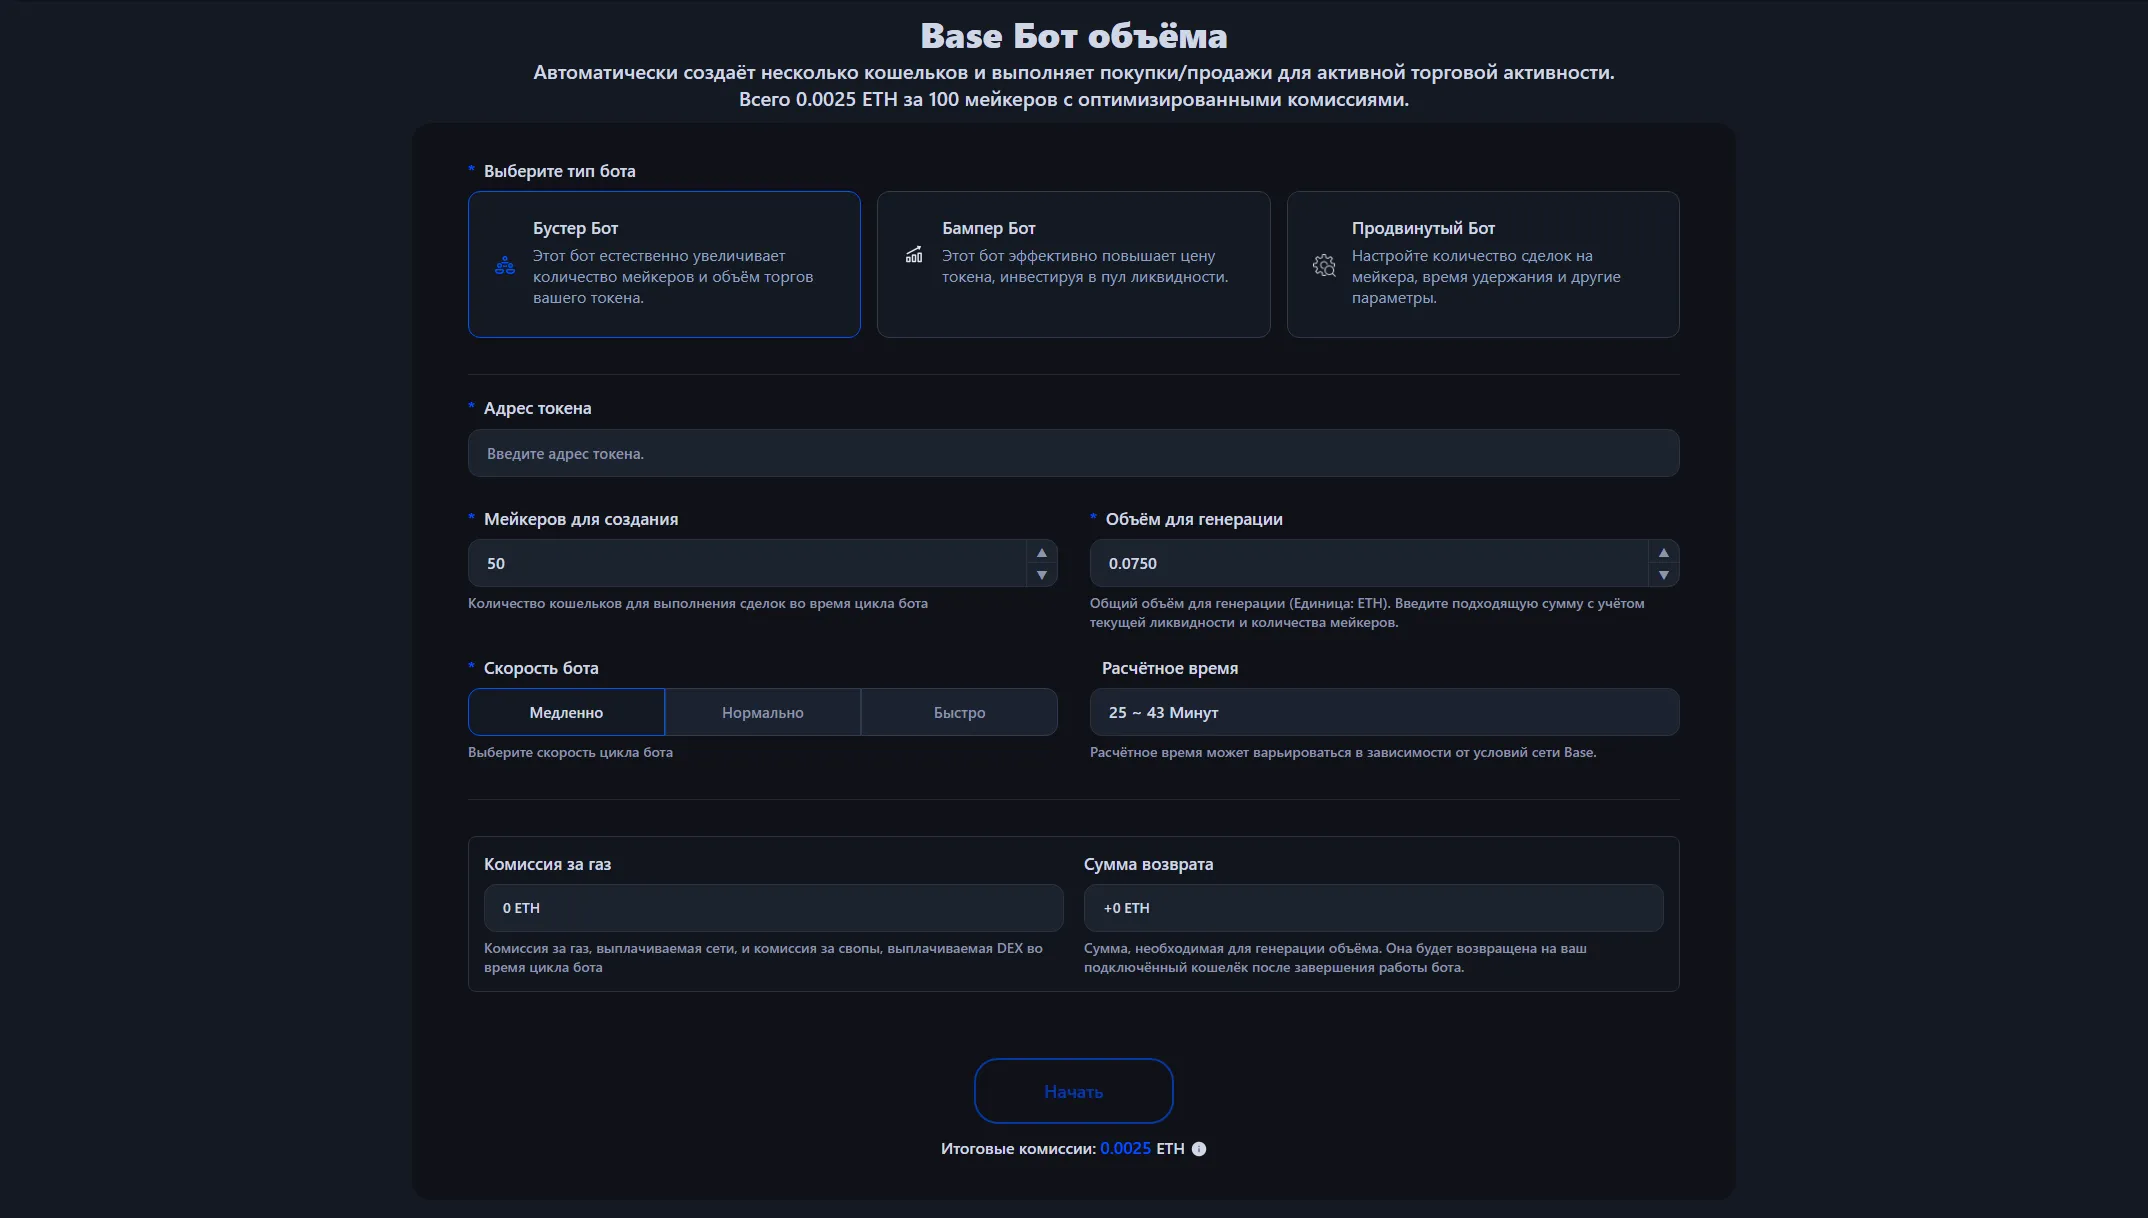The image size is (2148, 1218).
Task: Click the 0.0025 total fees value
Action: [x=1125, y=1149]
